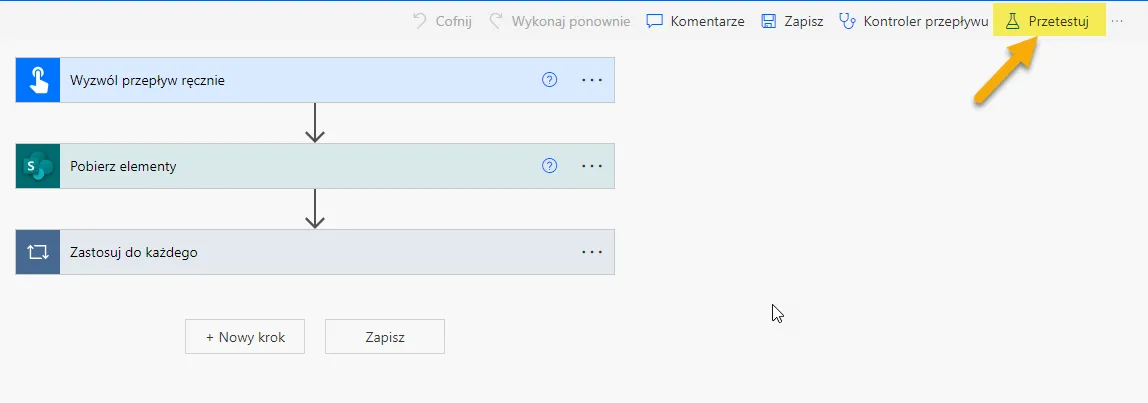The width and height of the screenshot is (1148, 403).
Task: Click the manual trigger hand icon
Action: pos(38,80)
